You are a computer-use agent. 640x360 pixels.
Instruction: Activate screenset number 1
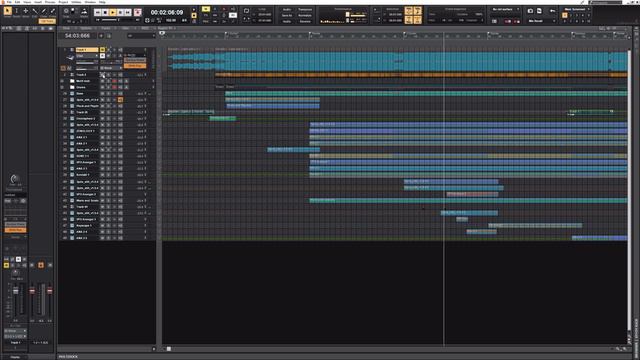tap(565, 16)
